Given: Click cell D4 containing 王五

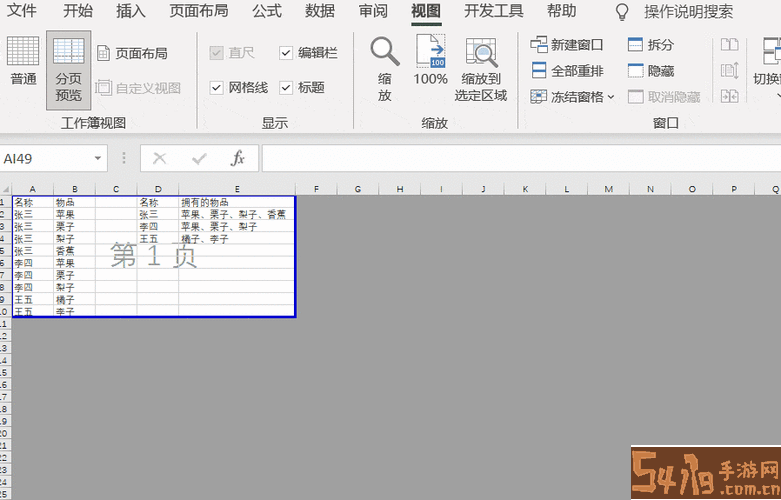Looking at the screenshot, I should coord(158,239).
